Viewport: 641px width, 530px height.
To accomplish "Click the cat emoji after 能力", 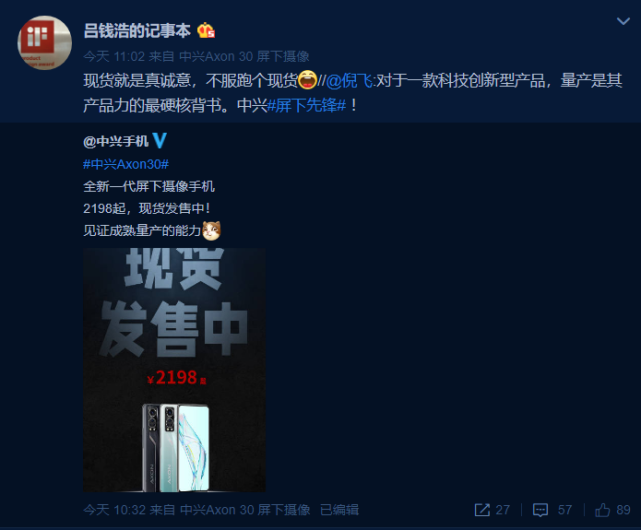I will click(x=211, y=231).
